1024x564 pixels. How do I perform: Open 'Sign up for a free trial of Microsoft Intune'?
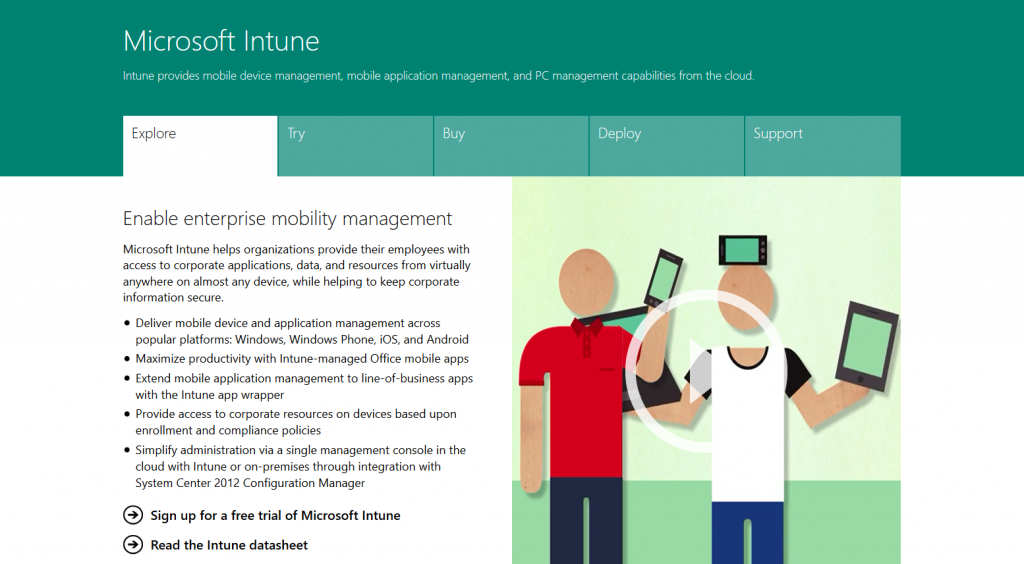pos(275,516)
